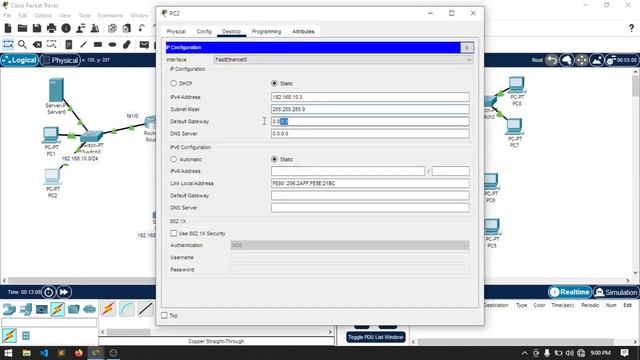Switch to the Config tab in PC2
The height and width of the screenshot is (360, 640).
204,31
